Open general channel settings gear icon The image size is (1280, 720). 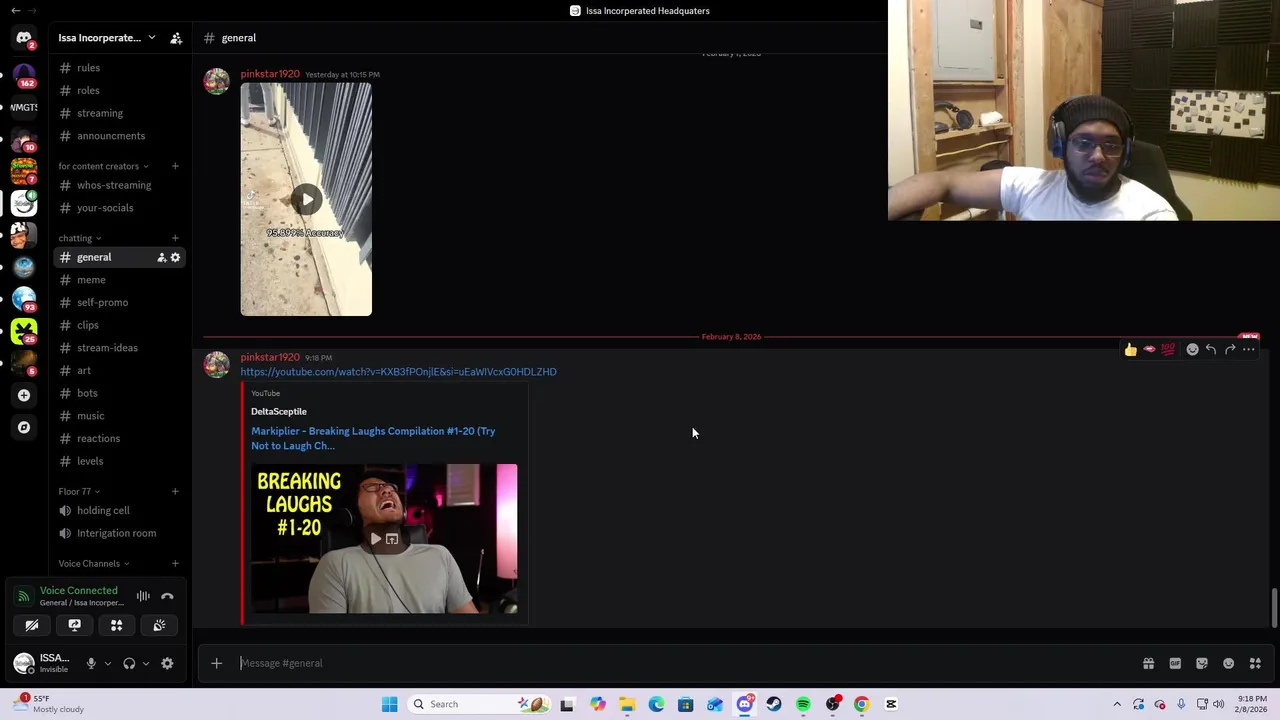coord(175,257)
